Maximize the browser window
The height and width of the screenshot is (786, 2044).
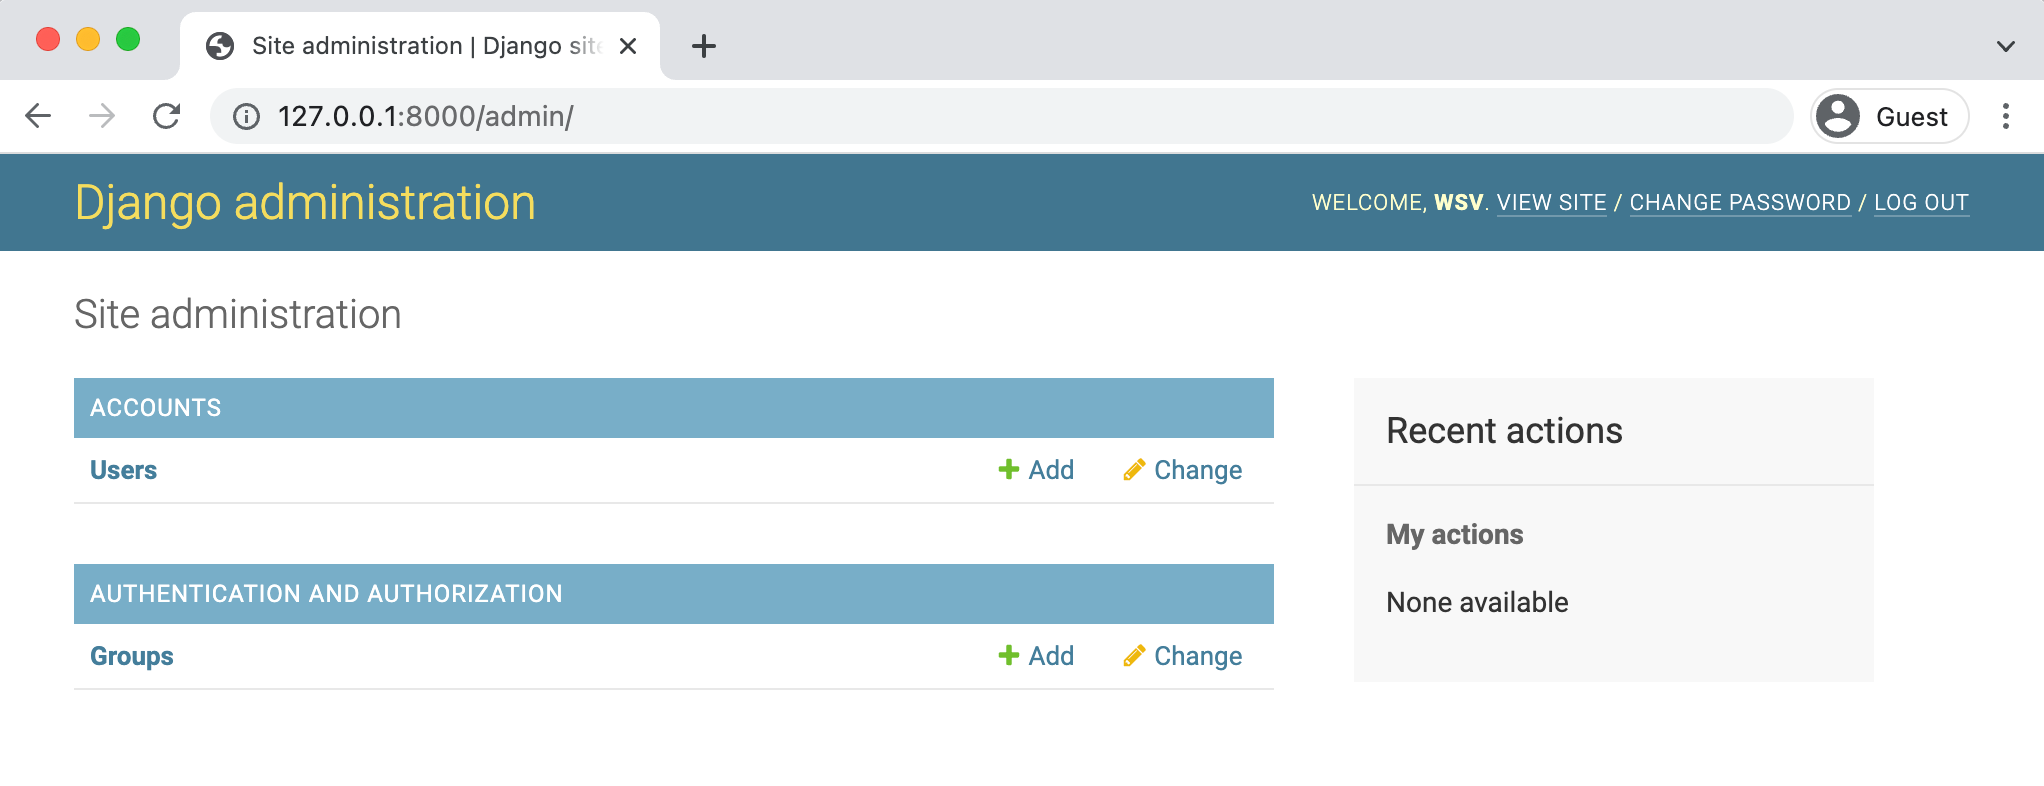pyautogui.click(x=128, y=39)
